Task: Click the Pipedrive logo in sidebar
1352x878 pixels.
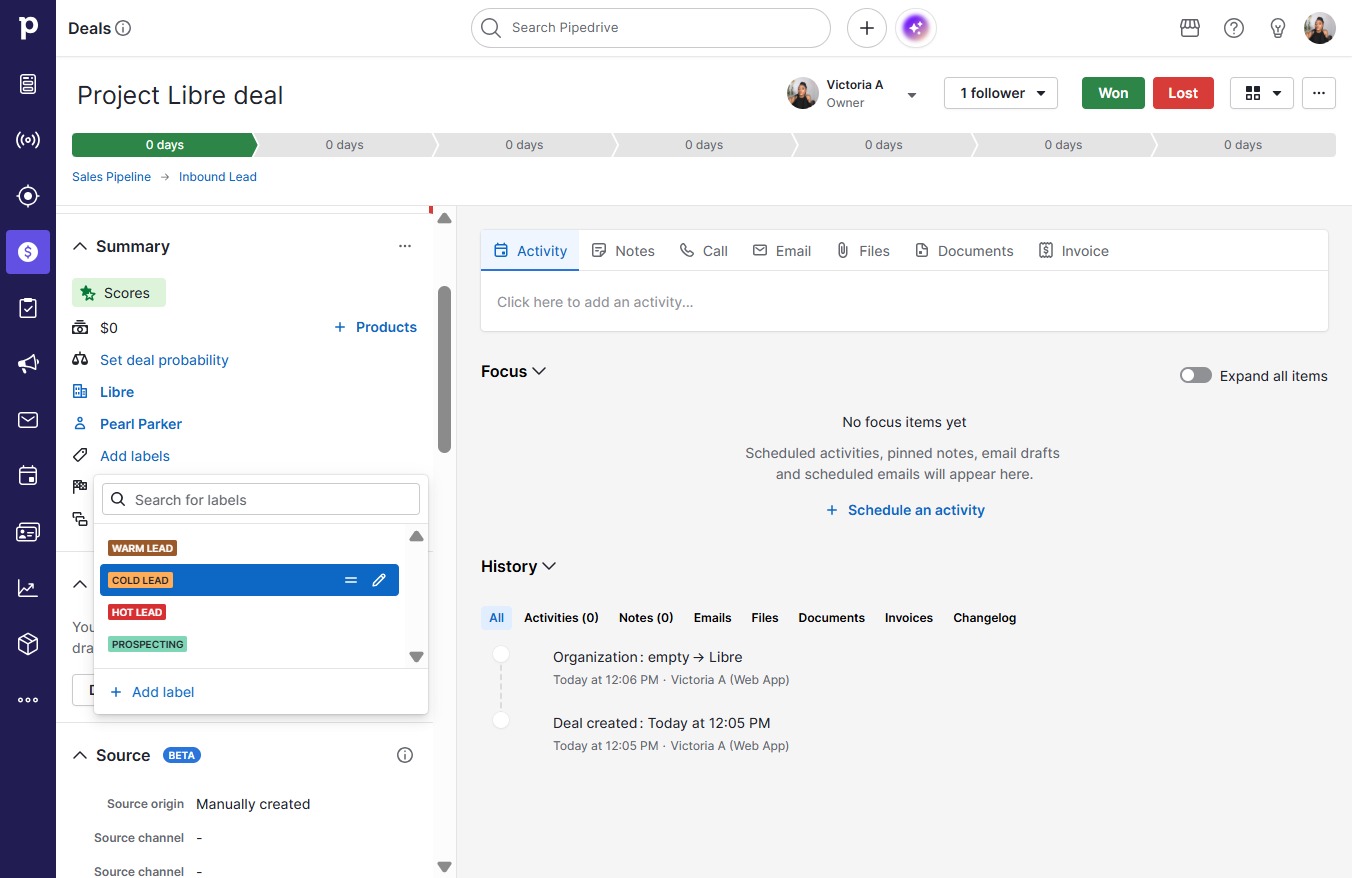Action: tap(28, 28)
